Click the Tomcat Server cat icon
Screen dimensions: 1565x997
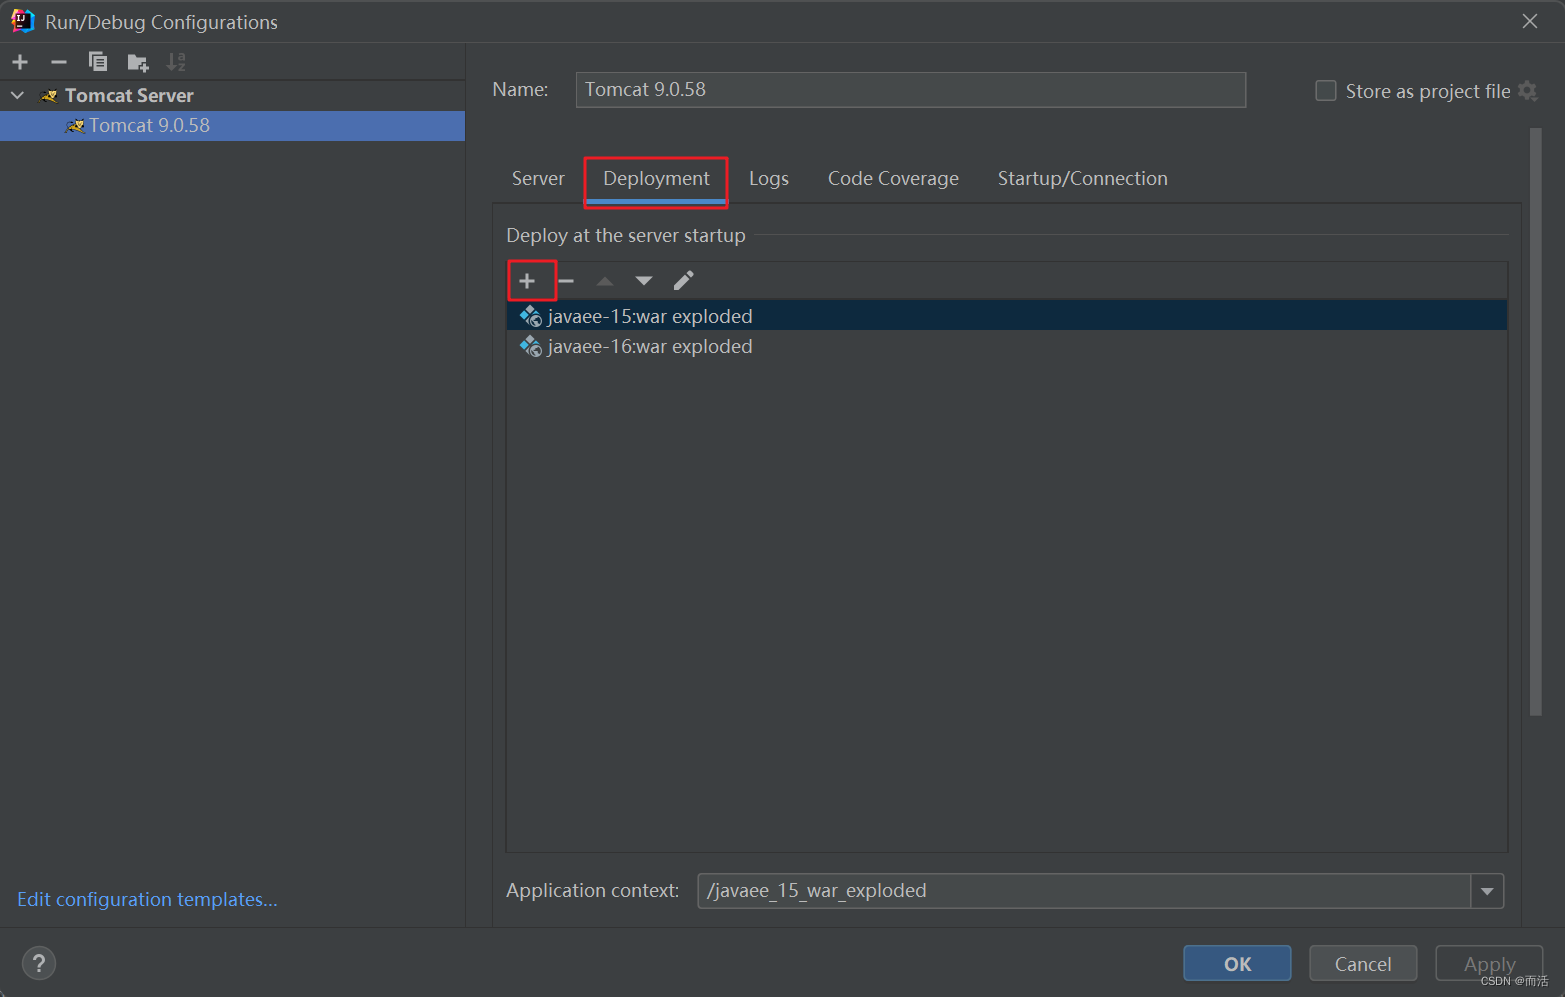pyautogui.click(x=49, y=96)
